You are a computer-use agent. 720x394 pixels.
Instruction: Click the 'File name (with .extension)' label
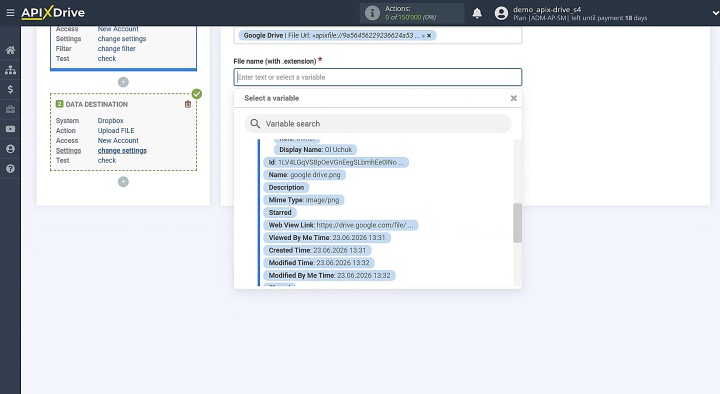click(275, 61)
